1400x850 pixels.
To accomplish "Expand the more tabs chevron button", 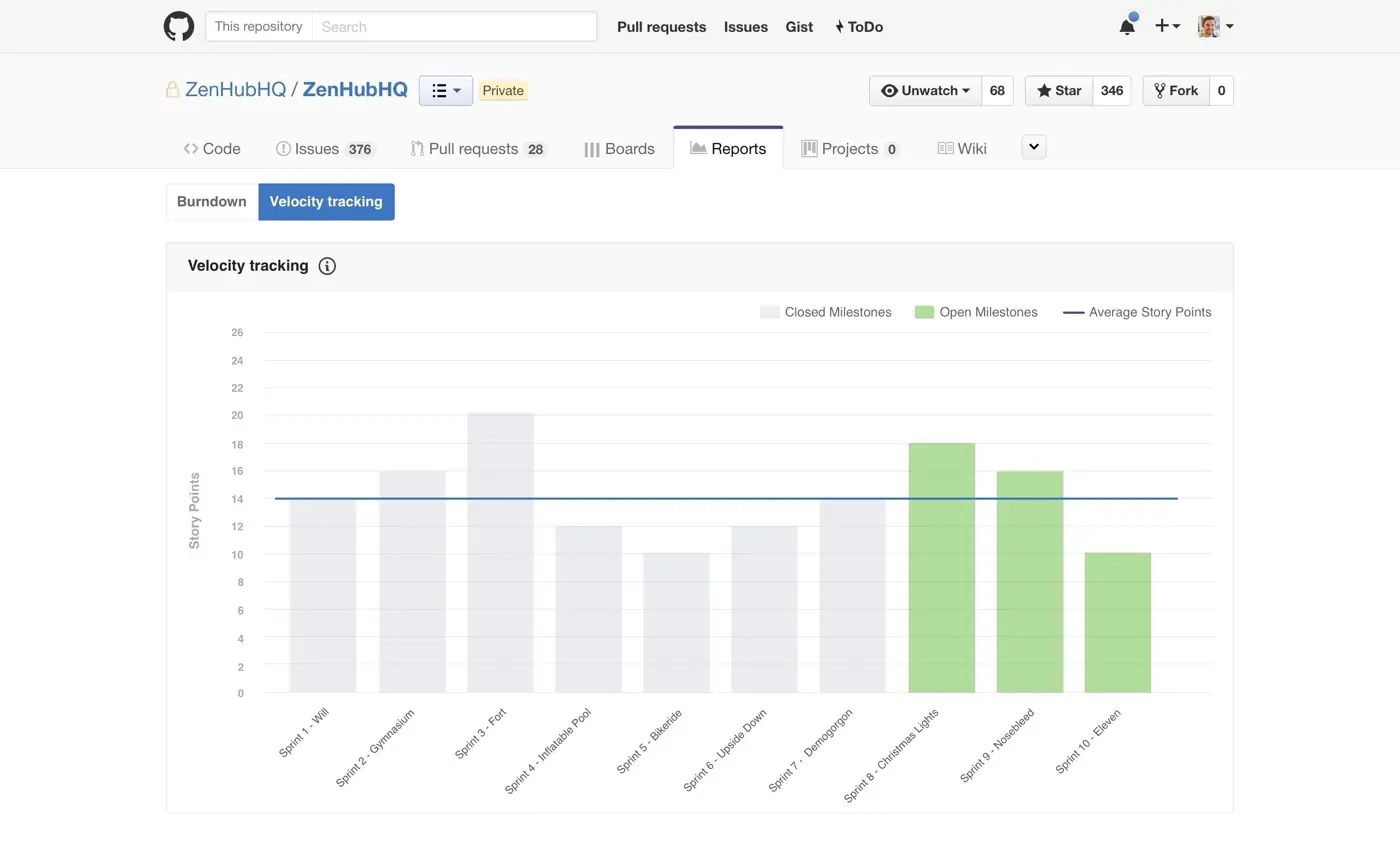I will tap(1034, 147).
